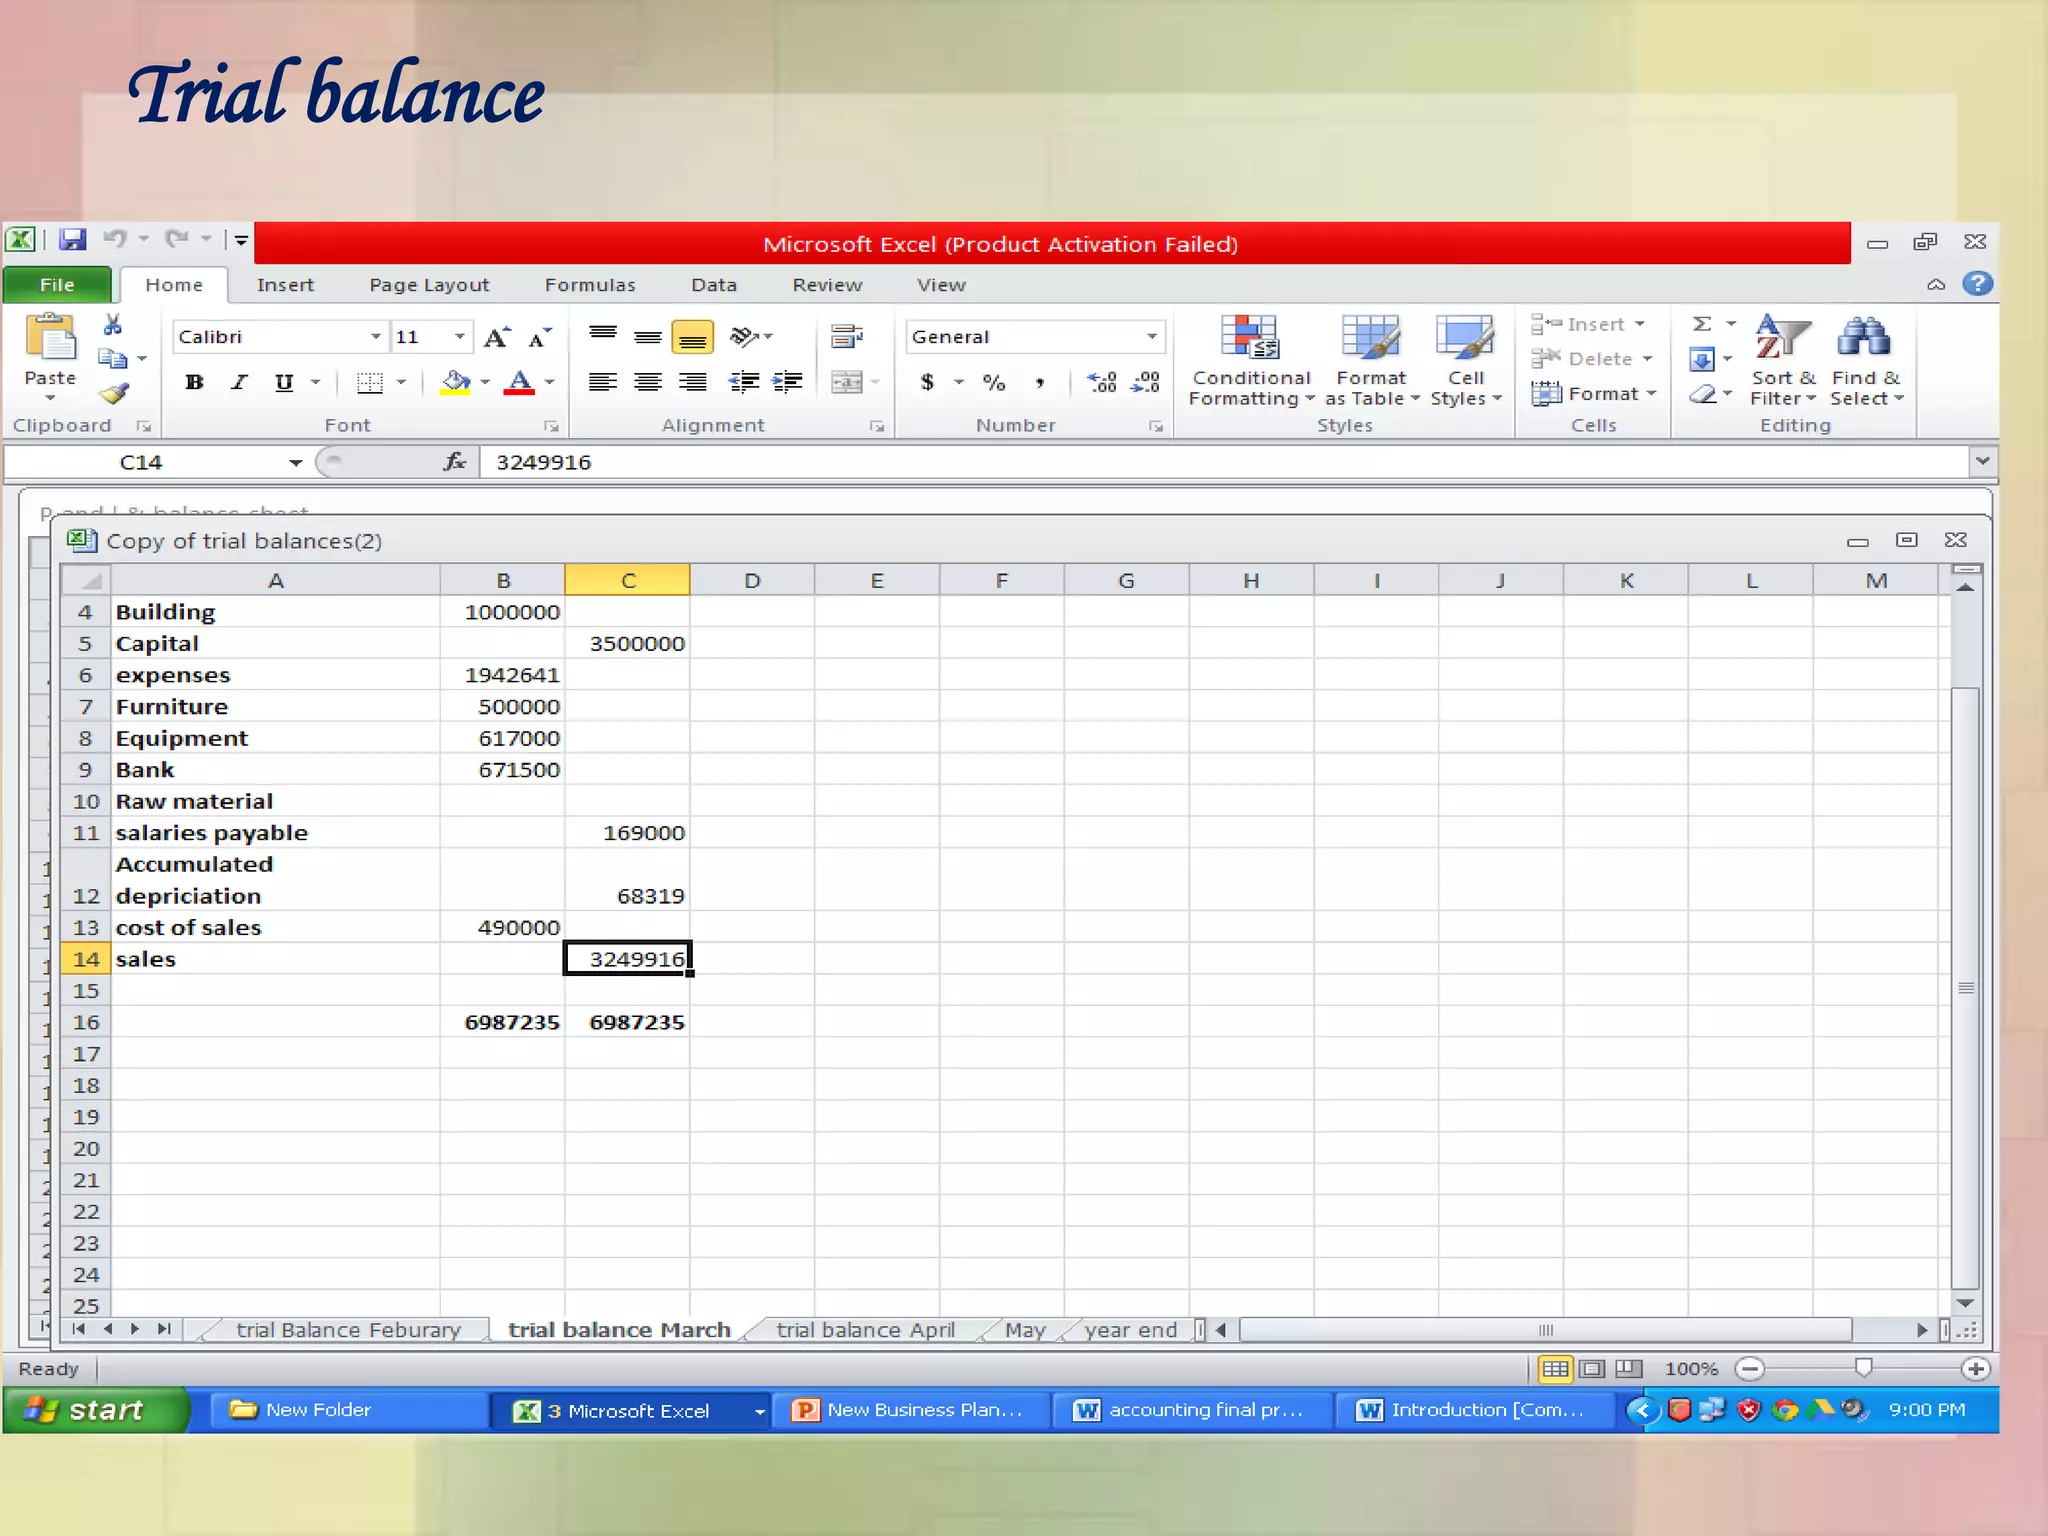Click the Save icon in quick access toolbar
The width and height of the screenshot is (2048, 1536).
72,240
